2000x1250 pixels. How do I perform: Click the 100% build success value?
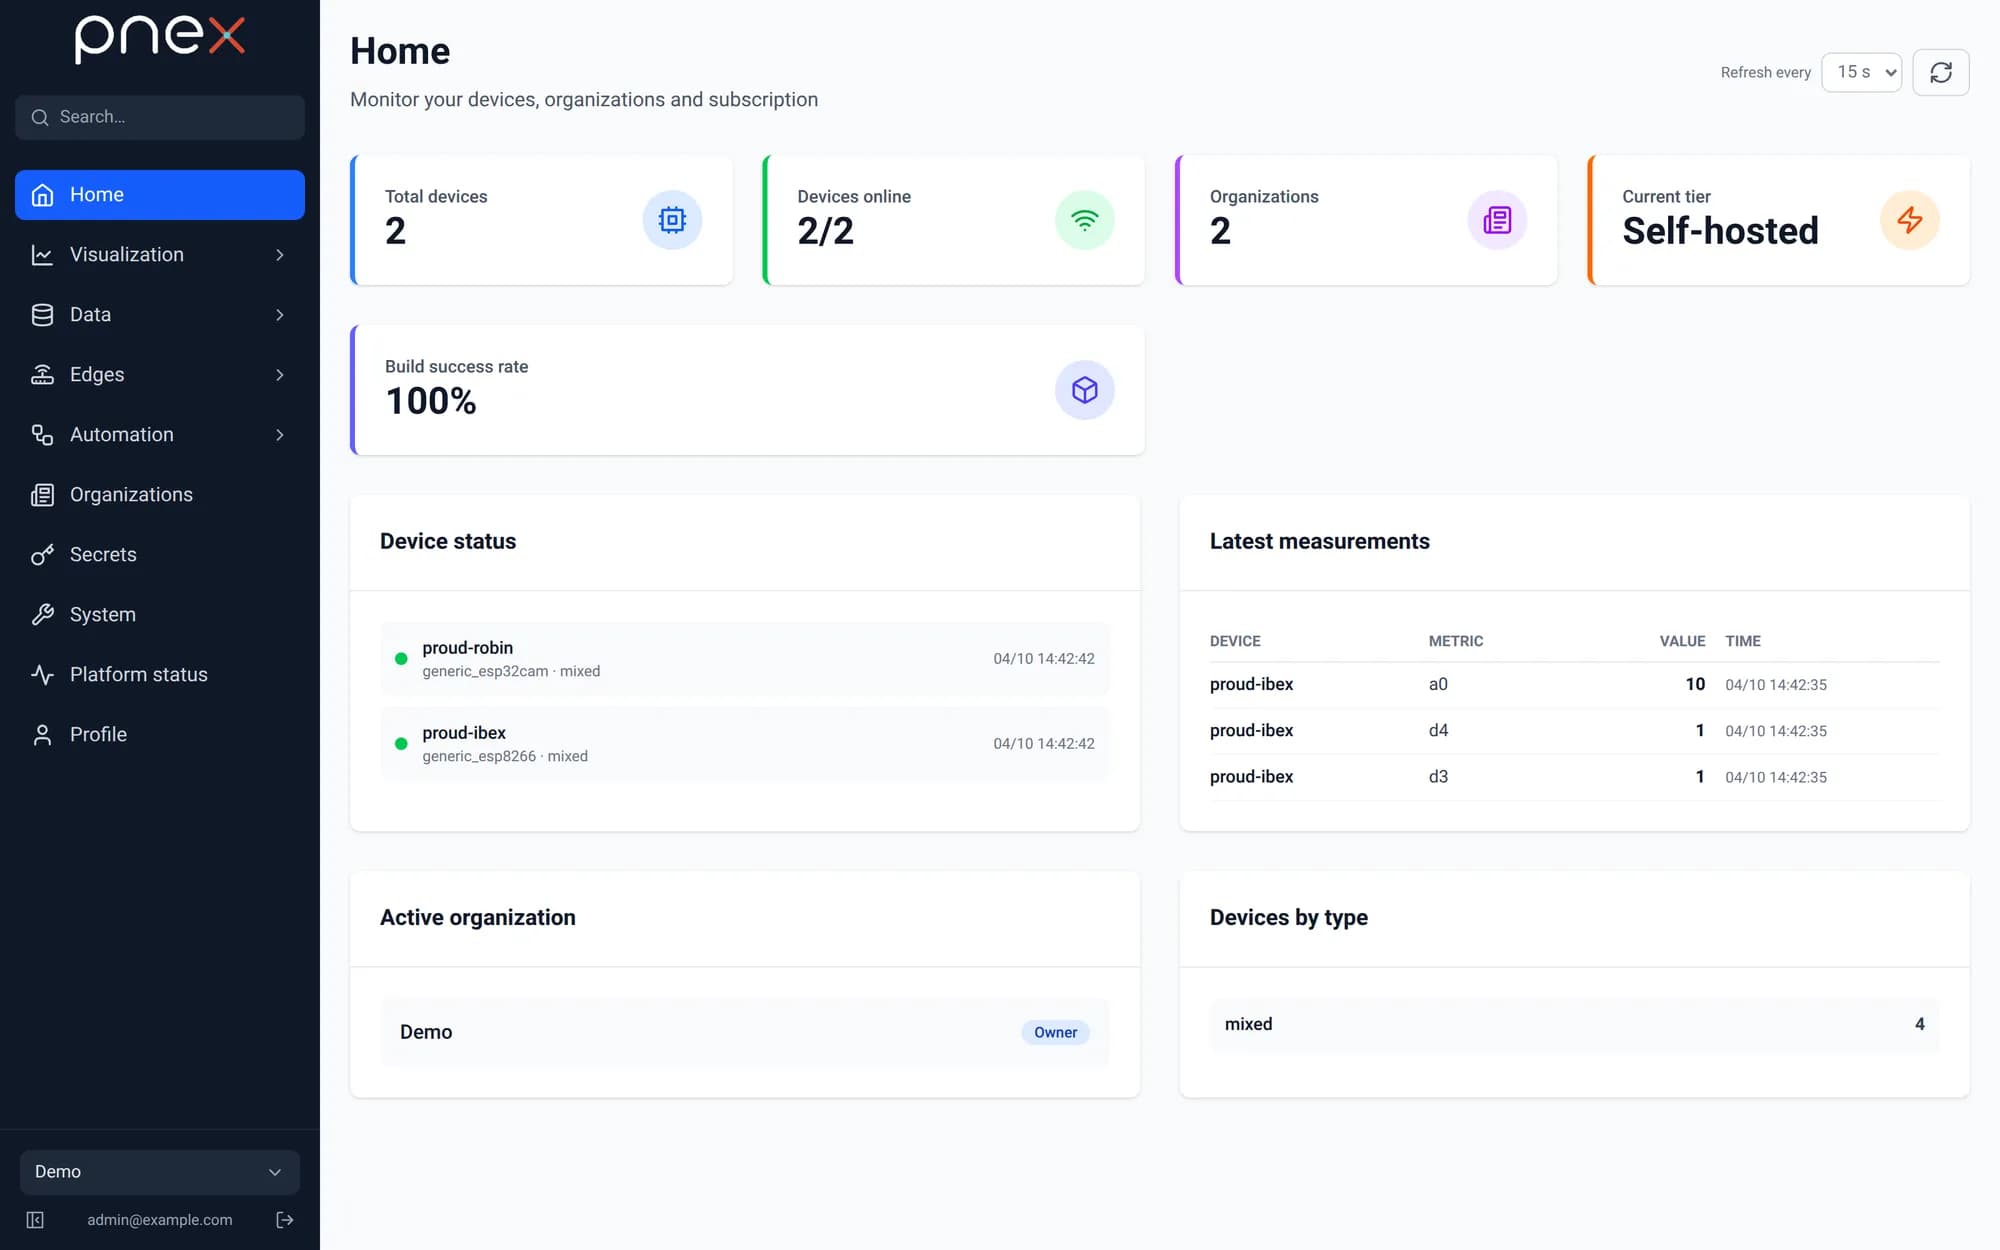[x=431, y=401]
